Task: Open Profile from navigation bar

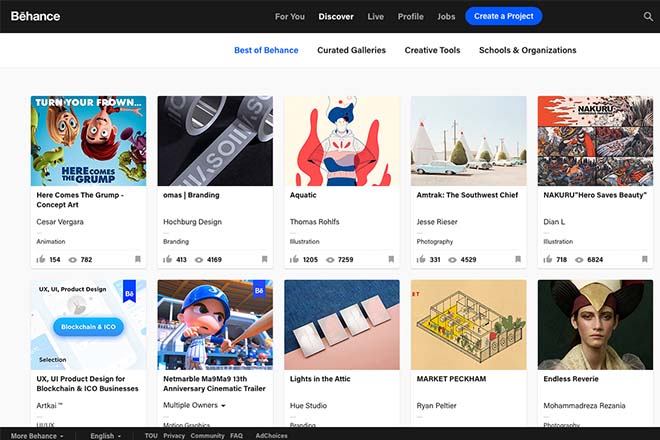Action: pyautogui.click(x=410, y=16)
